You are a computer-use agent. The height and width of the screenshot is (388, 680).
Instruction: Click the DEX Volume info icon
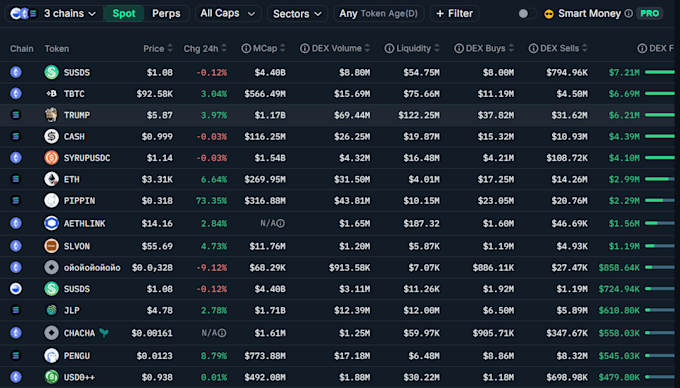pos(305,49)
